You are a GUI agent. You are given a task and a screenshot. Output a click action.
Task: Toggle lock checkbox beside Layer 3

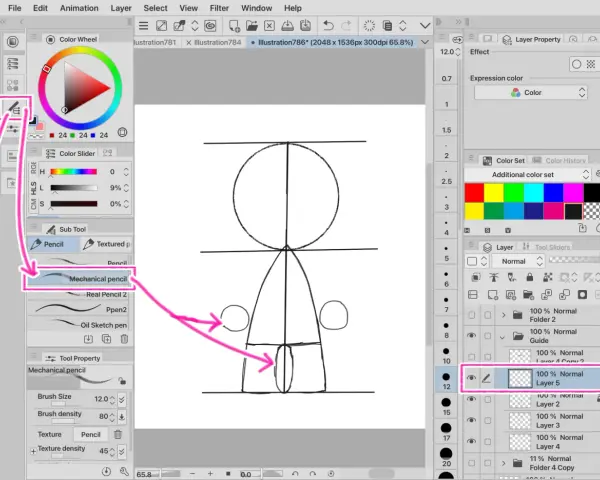488,420
